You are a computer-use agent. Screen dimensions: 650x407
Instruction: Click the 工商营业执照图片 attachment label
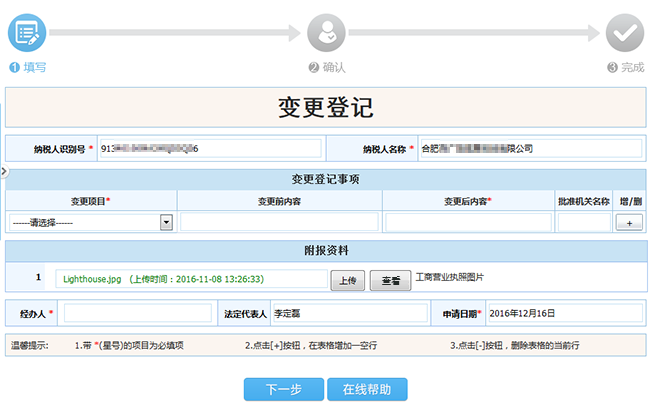click(456, 275)
